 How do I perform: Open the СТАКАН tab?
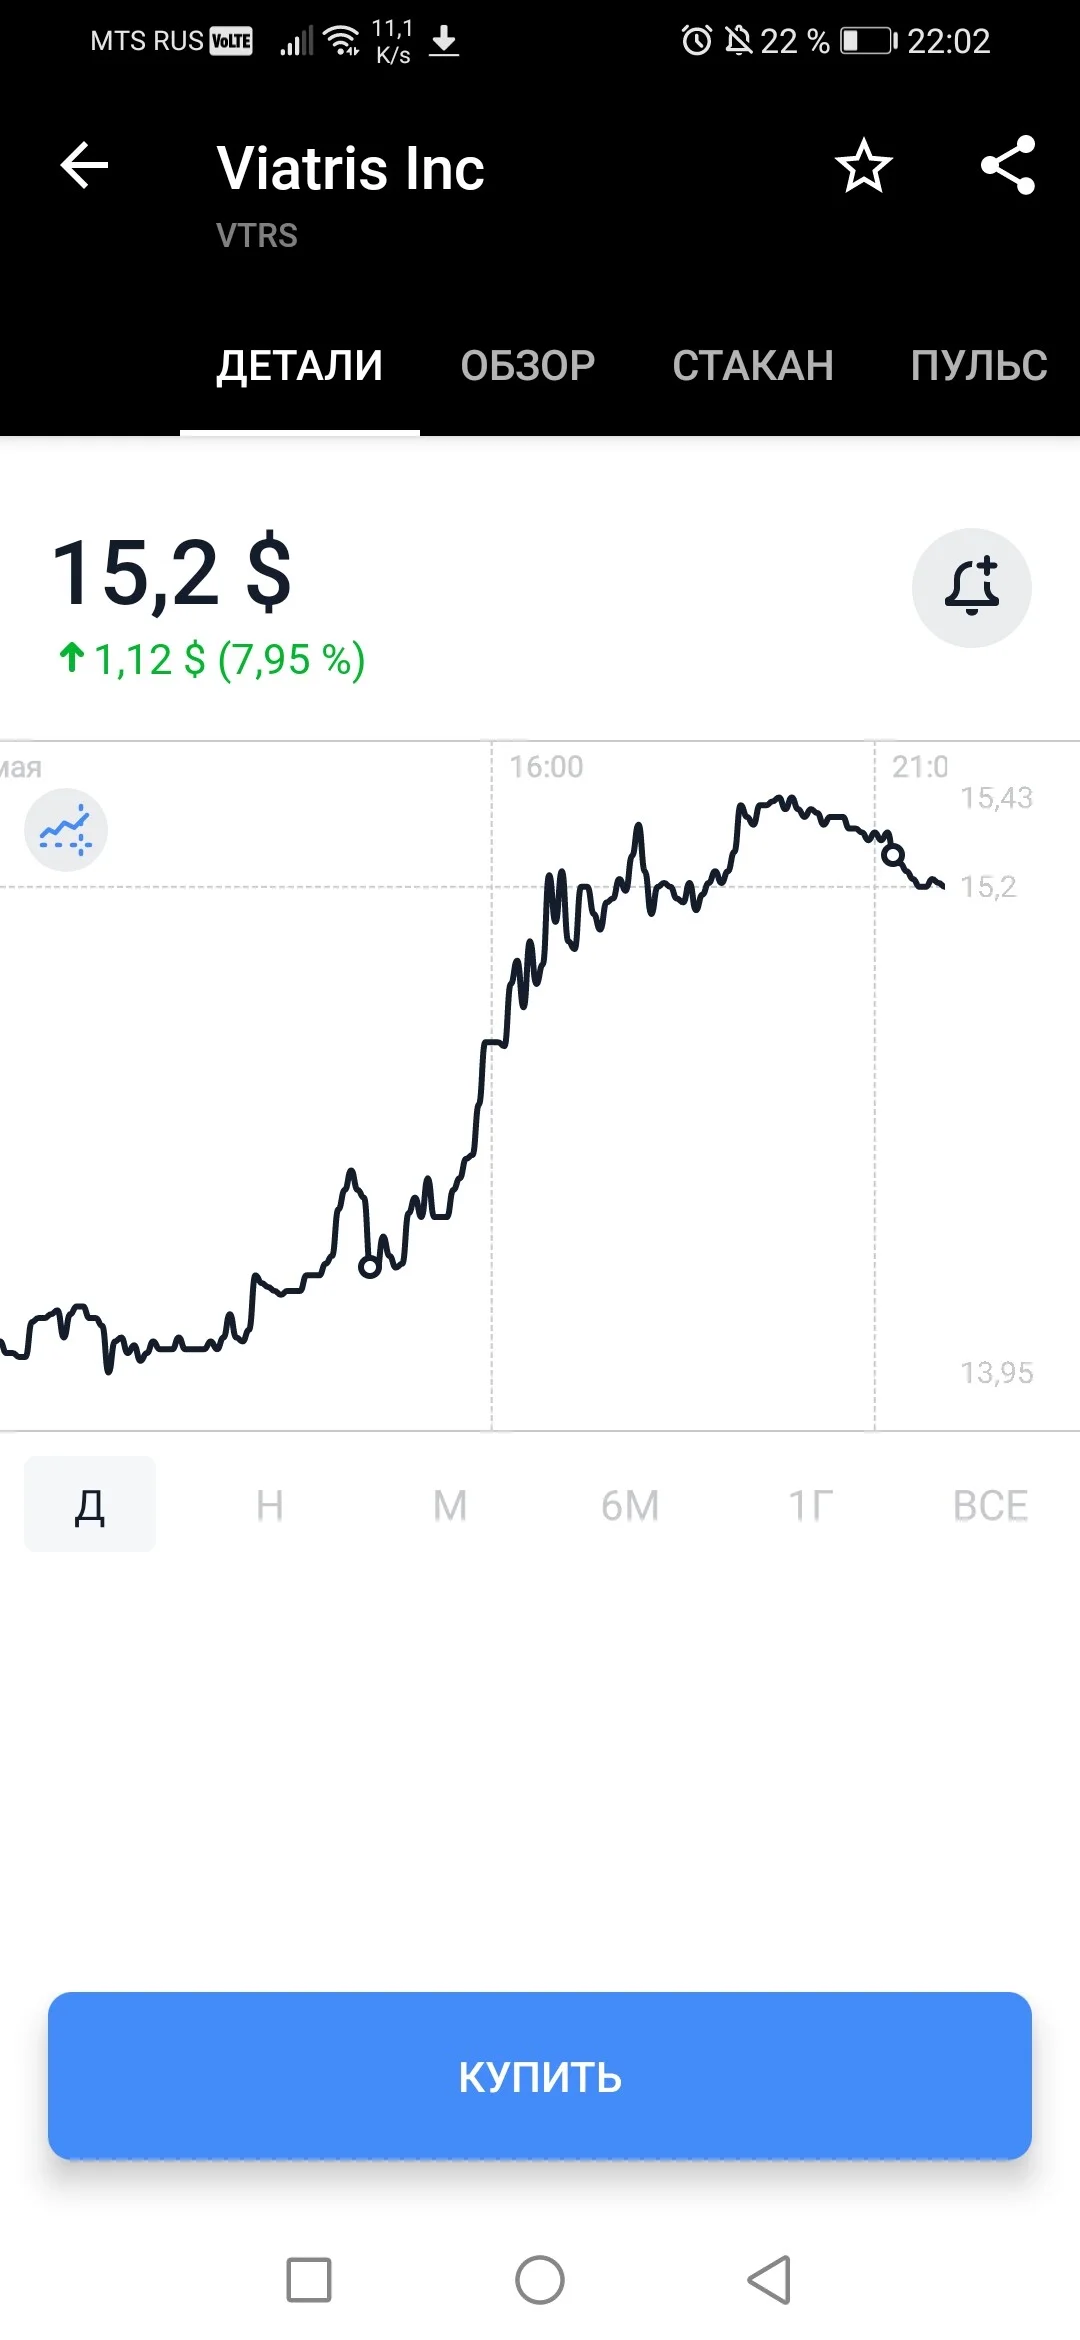(x=753, y=366)
